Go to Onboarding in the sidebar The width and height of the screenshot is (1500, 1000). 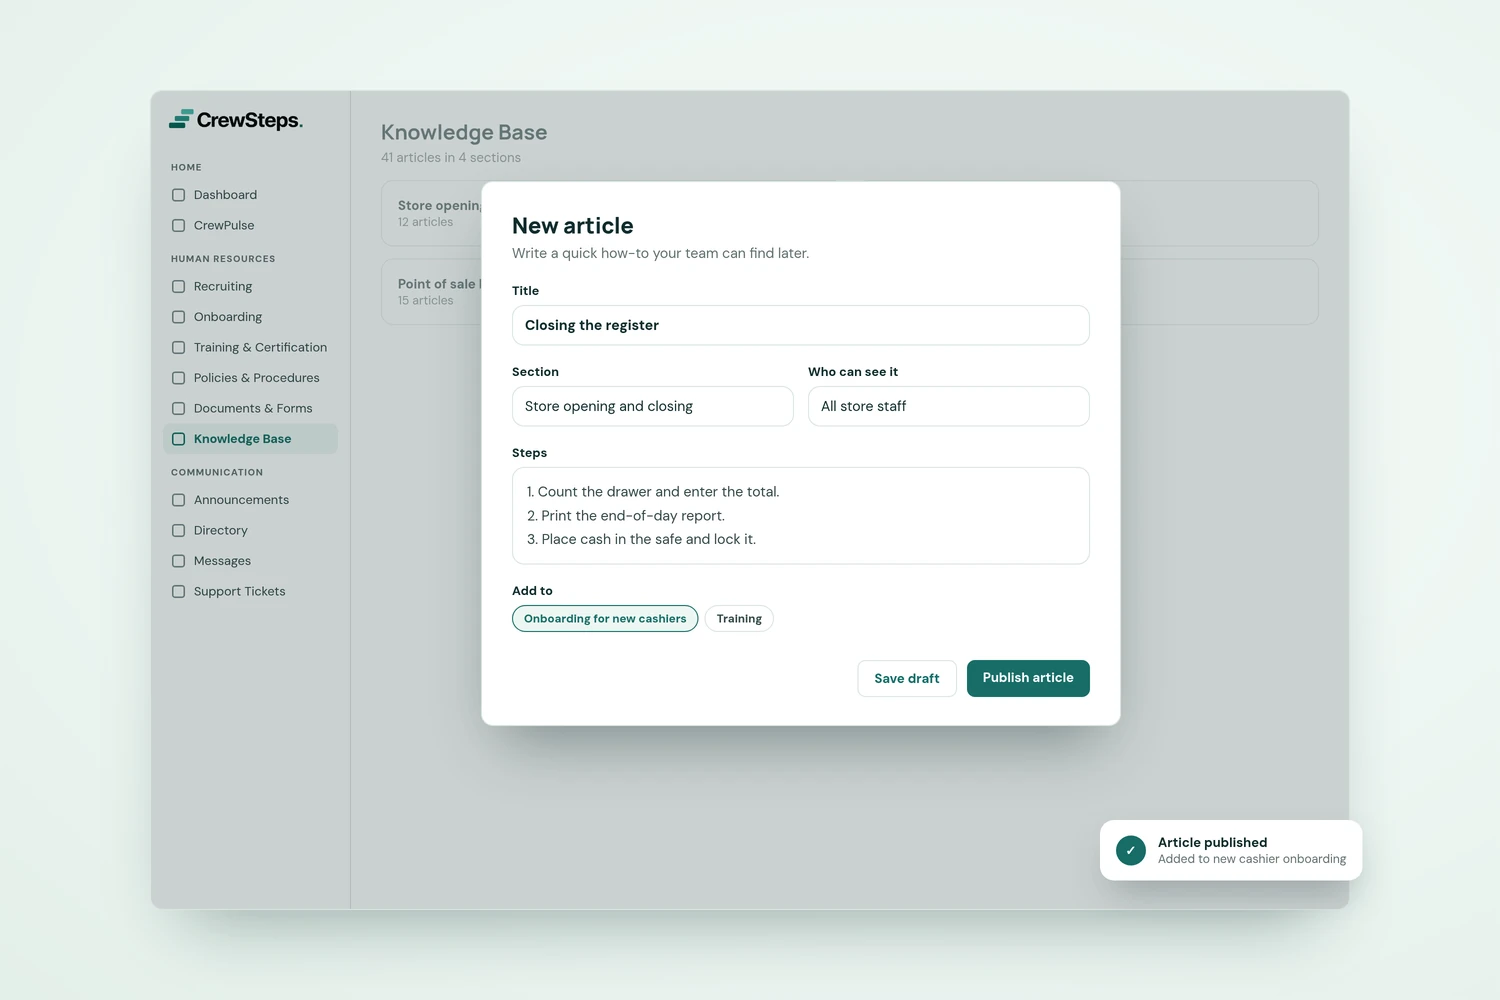click(250, 317)
